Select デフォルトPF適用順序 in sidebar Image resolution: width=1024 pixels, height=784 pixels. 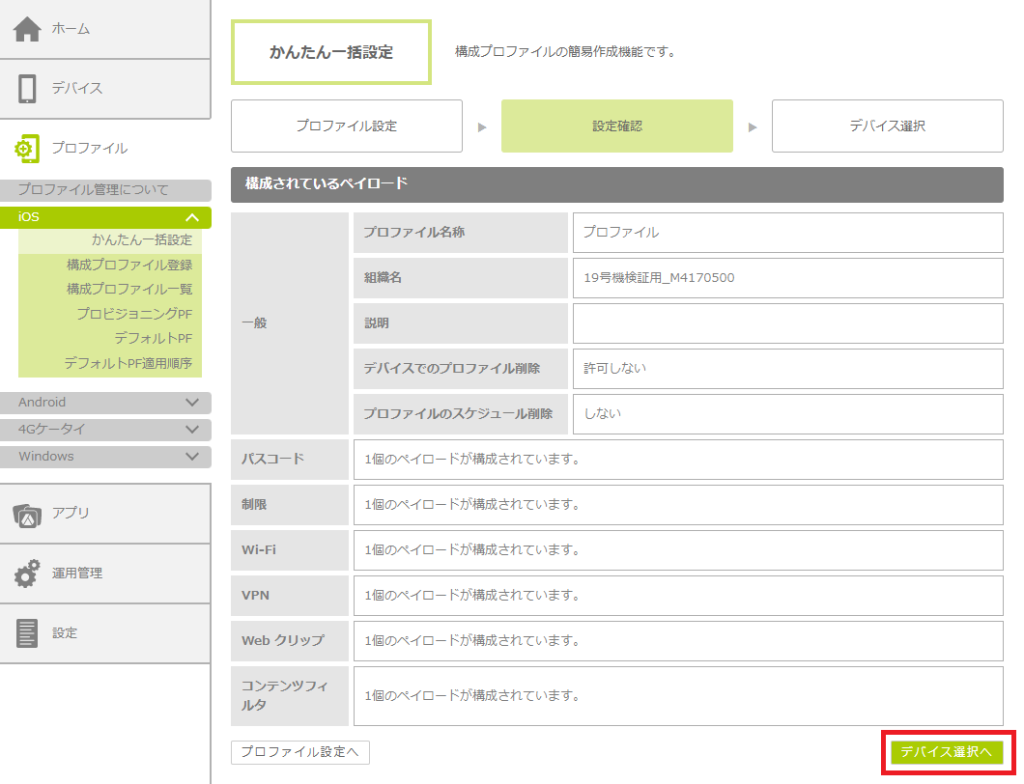tap(127, 363)
